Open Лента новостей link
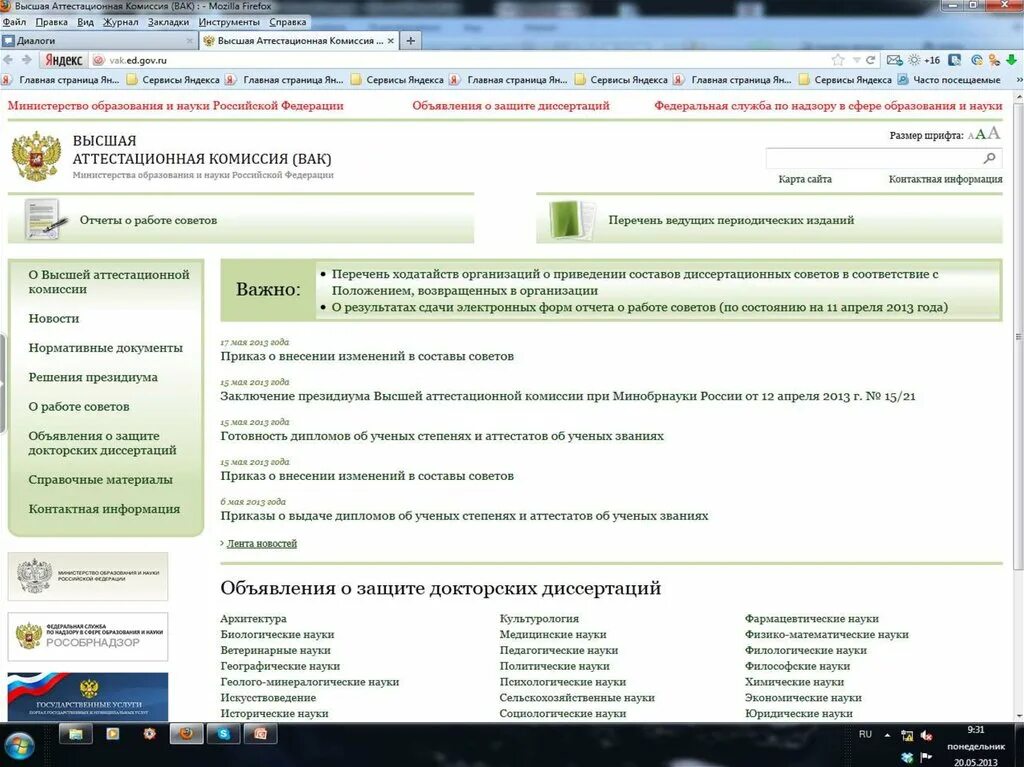 [261, 544]
